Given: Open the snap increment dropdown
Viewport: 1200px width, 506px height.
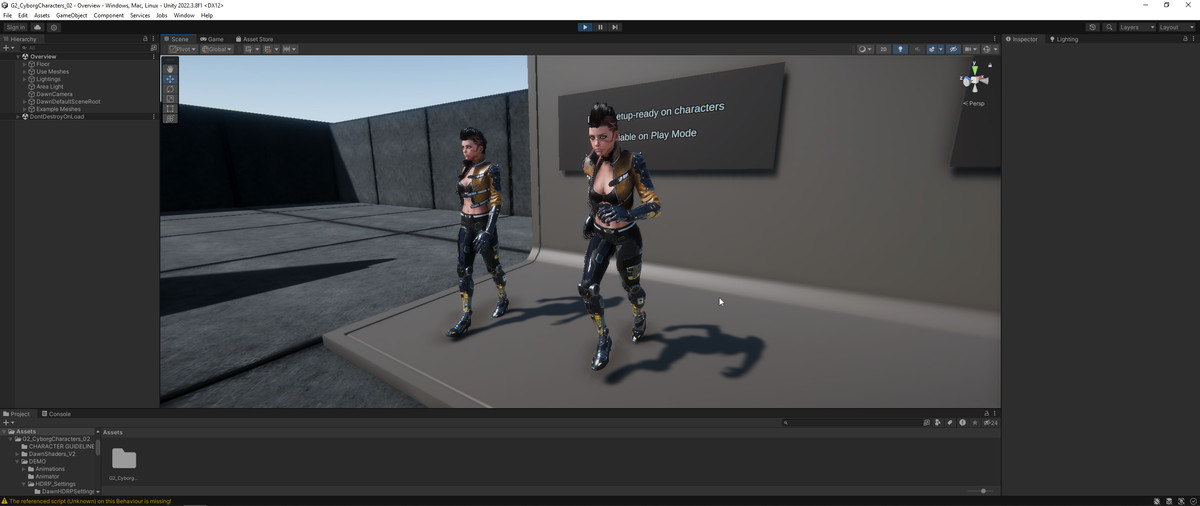Looking at the screenshot, I should click(x=289, y=49).
